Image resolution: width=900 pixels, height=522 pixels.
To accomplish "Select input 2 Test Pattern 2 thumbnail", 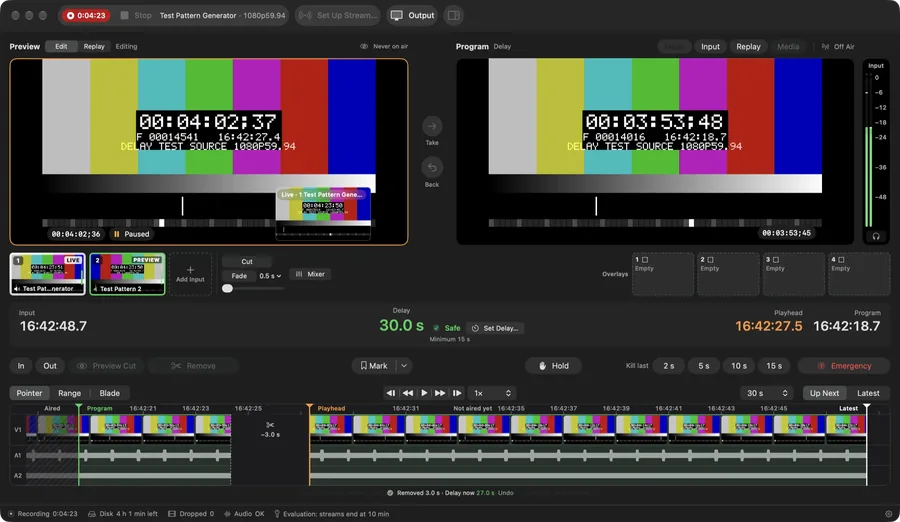I will (127, 274).
